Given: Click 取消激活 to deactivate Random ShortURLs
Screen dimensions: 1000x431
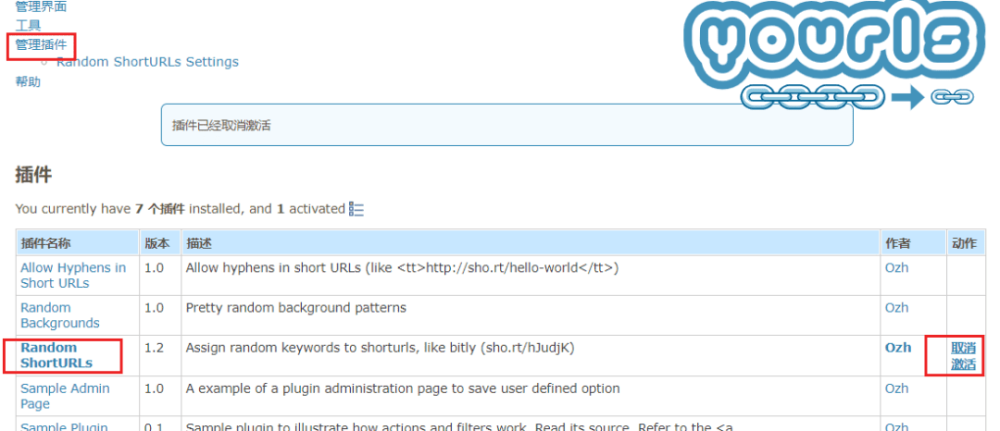Looking at the screenshot, I should 963,356.
